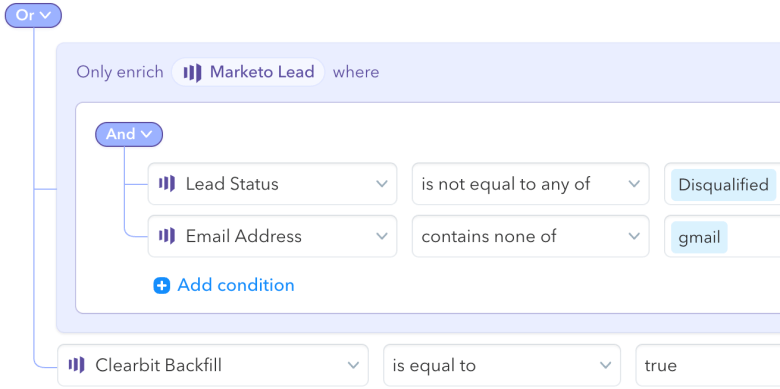Click the 'true' value field
780x389 pixels.
[x=707, y=365]
